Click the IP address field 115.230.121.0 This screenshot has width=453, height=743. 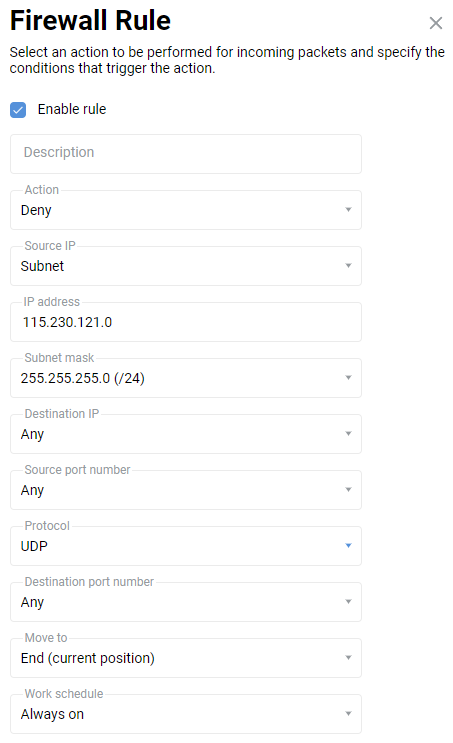(x=186, y=322)
